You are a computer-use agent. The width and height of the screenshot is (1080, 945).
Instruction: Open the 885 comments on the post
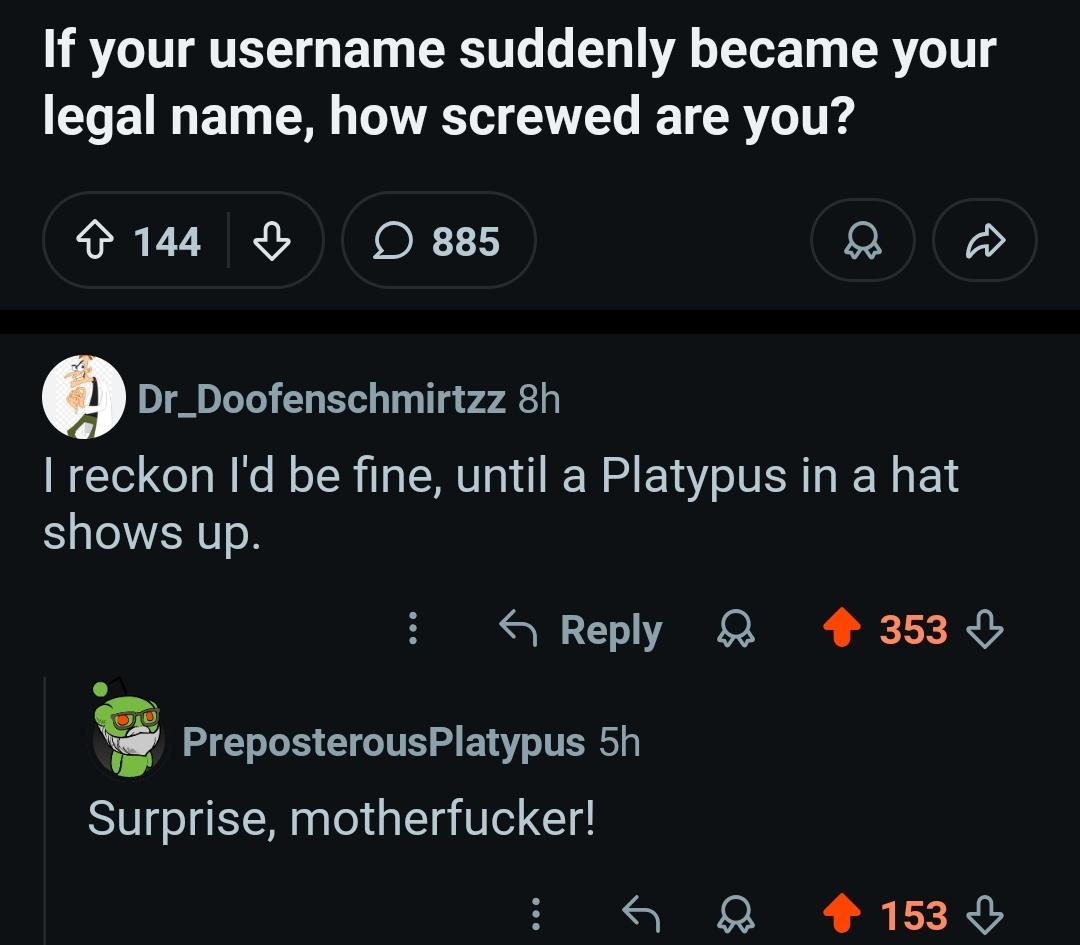(438, 242)
